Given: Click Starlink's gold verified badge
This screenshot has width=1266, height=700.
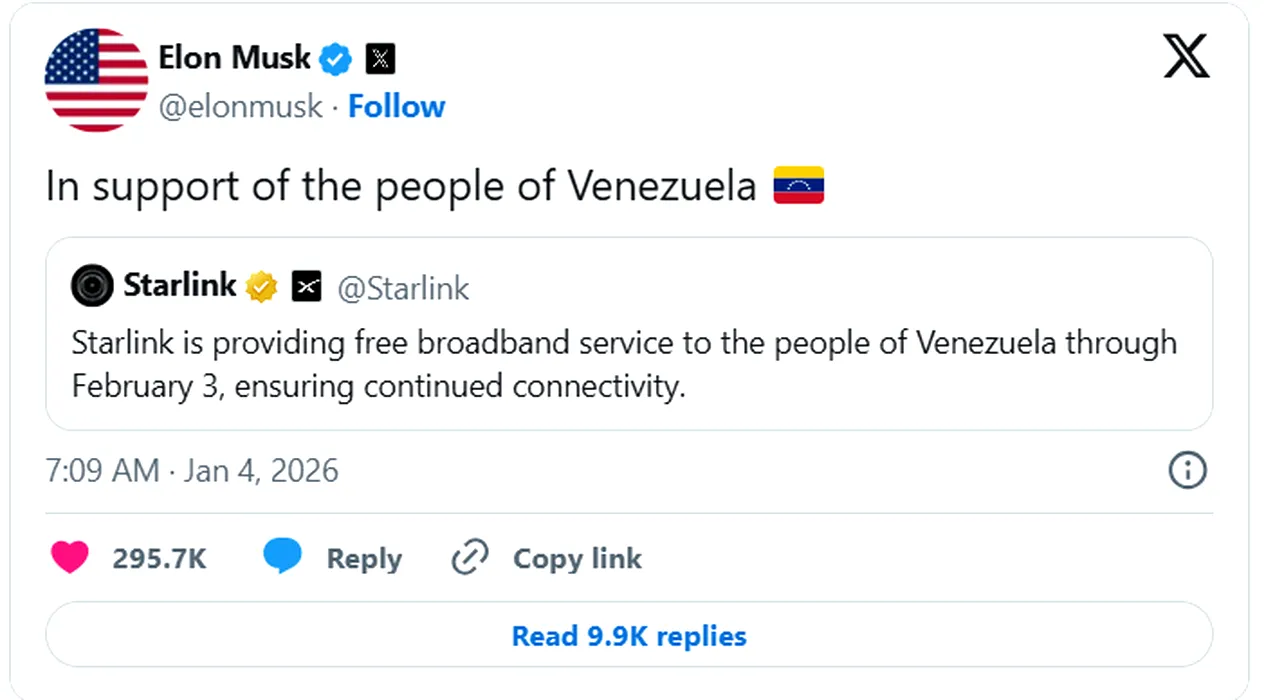Looking at the screenshot, I should click(262, 287).
